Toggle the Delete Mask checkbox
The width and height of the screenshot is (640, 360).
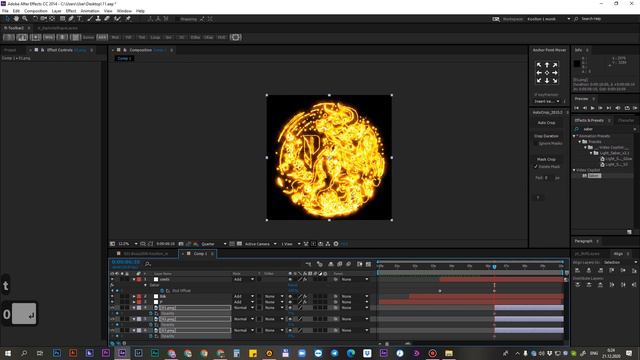[536, 167]
